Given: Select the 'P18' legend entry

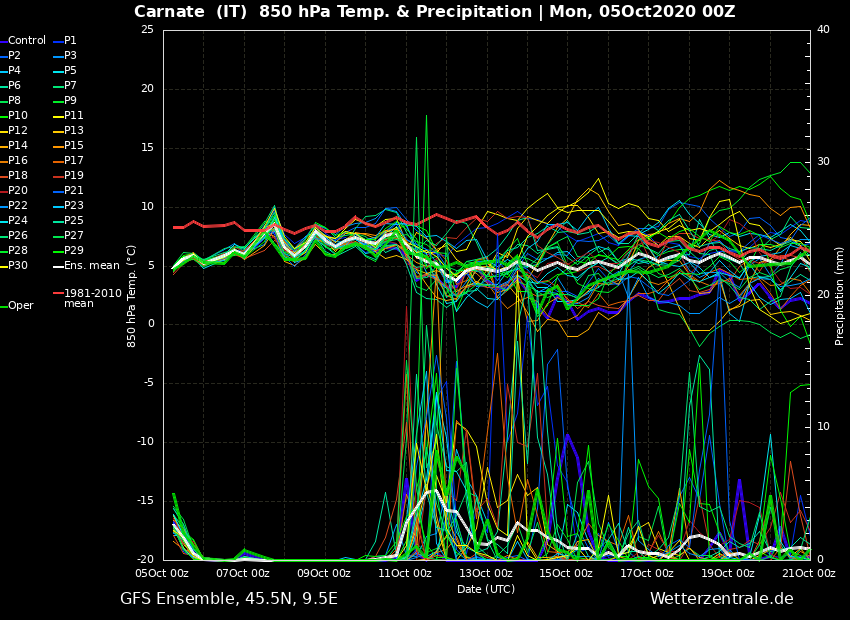Looking at the screenshot, I should point(17,176).
